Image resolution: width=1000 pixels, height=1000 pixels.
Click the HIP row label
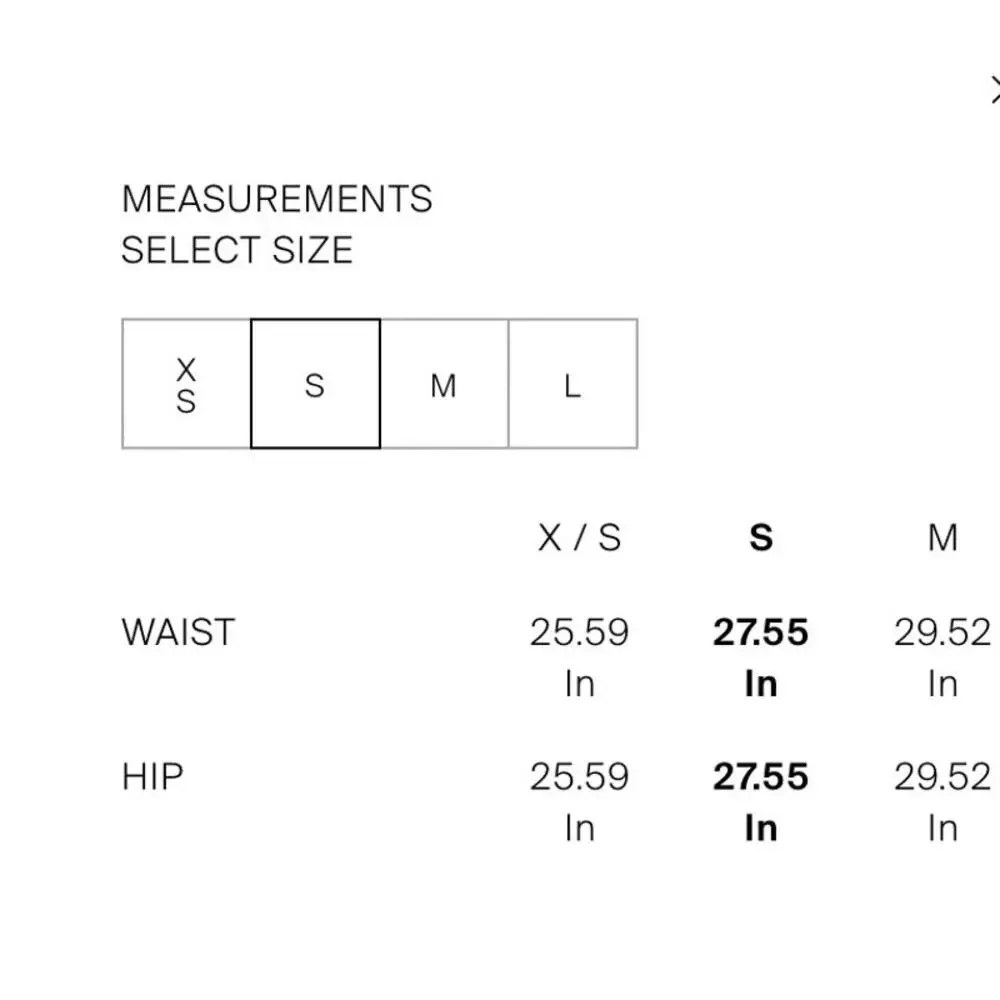153,776
